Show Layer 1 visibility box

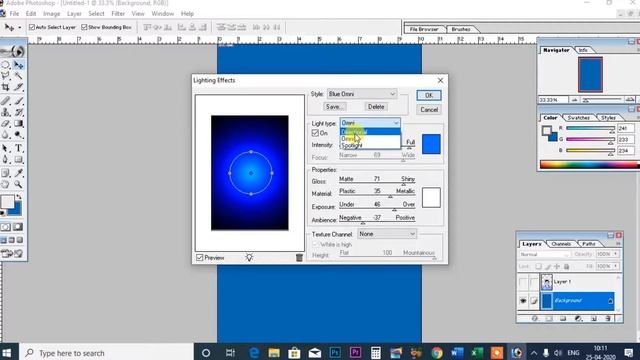(523, 282)
